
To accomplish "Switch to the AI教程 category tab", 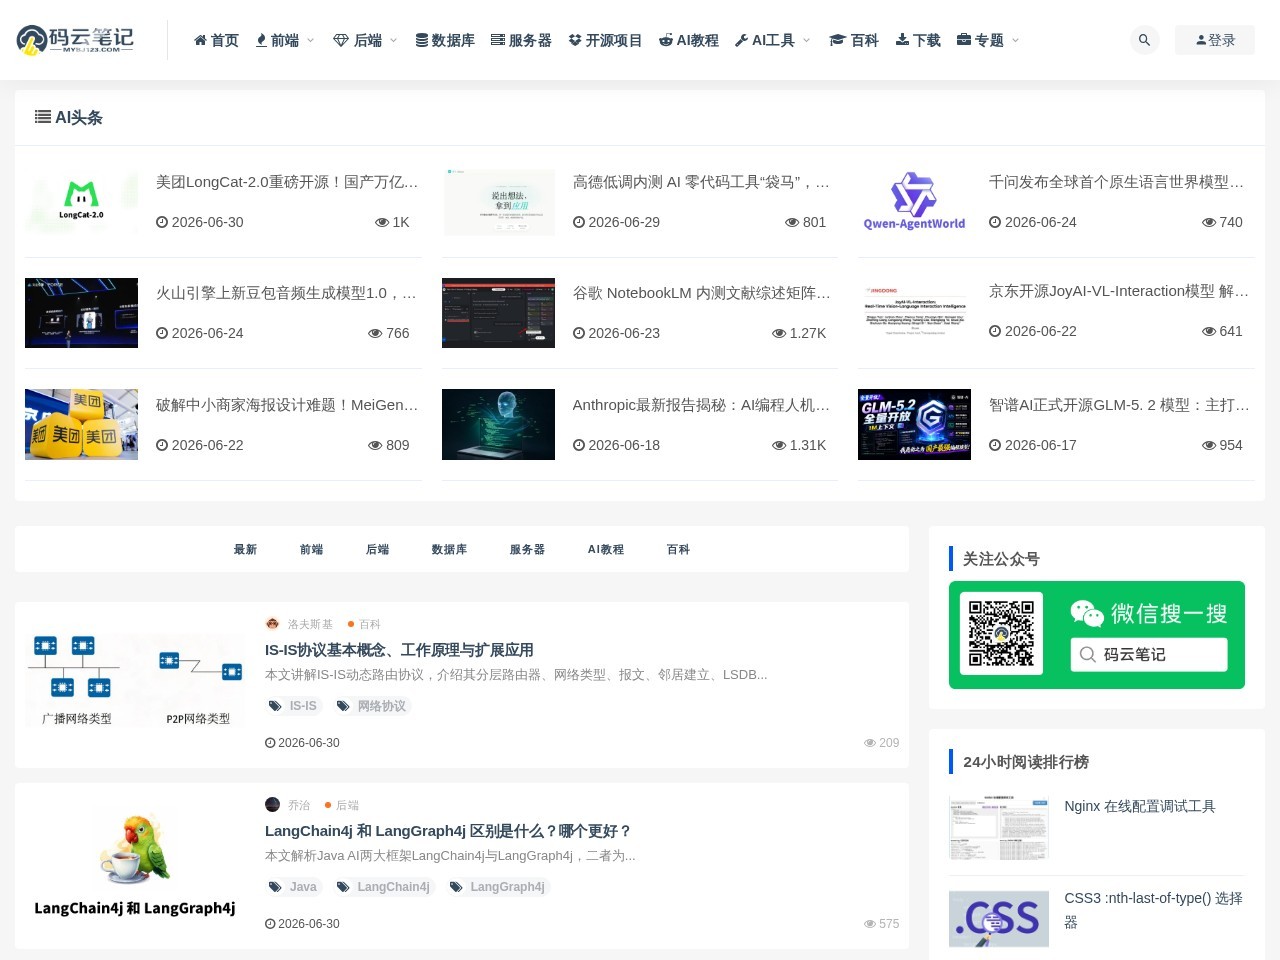I will pos(605,549).
